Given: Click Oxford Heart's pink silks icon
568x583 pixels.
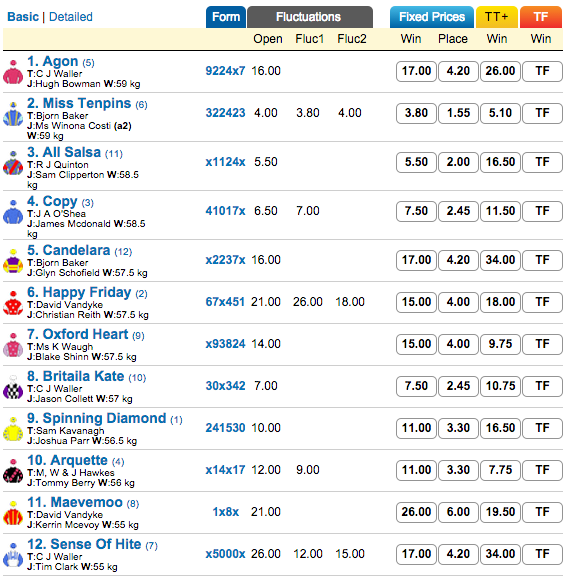Looking at the screenshot, I should pyautogui.click(x=13, y=345).
